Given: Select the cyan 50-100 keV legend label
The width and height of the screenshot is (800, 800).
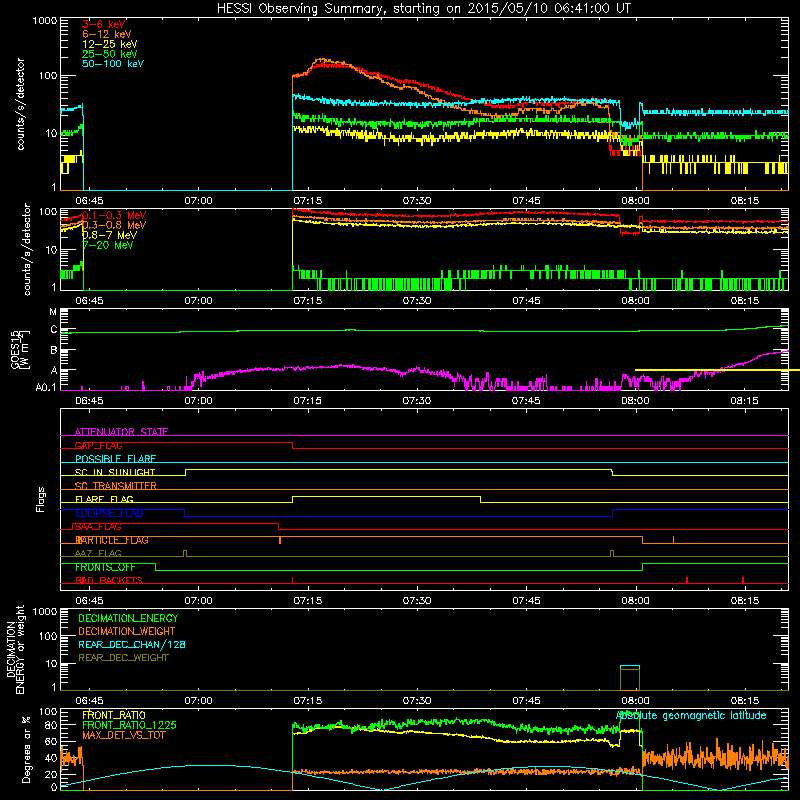Looking at the screenshot, I should point(113,64).
